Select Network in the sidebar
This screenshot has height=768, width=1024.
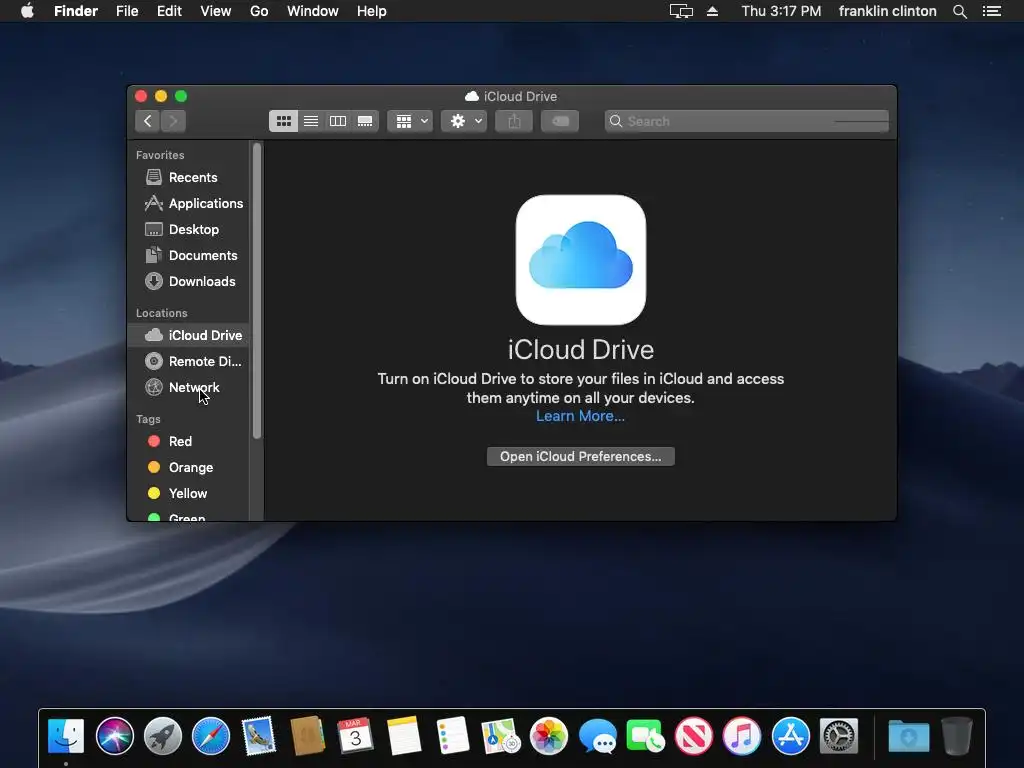pos(189,387)
